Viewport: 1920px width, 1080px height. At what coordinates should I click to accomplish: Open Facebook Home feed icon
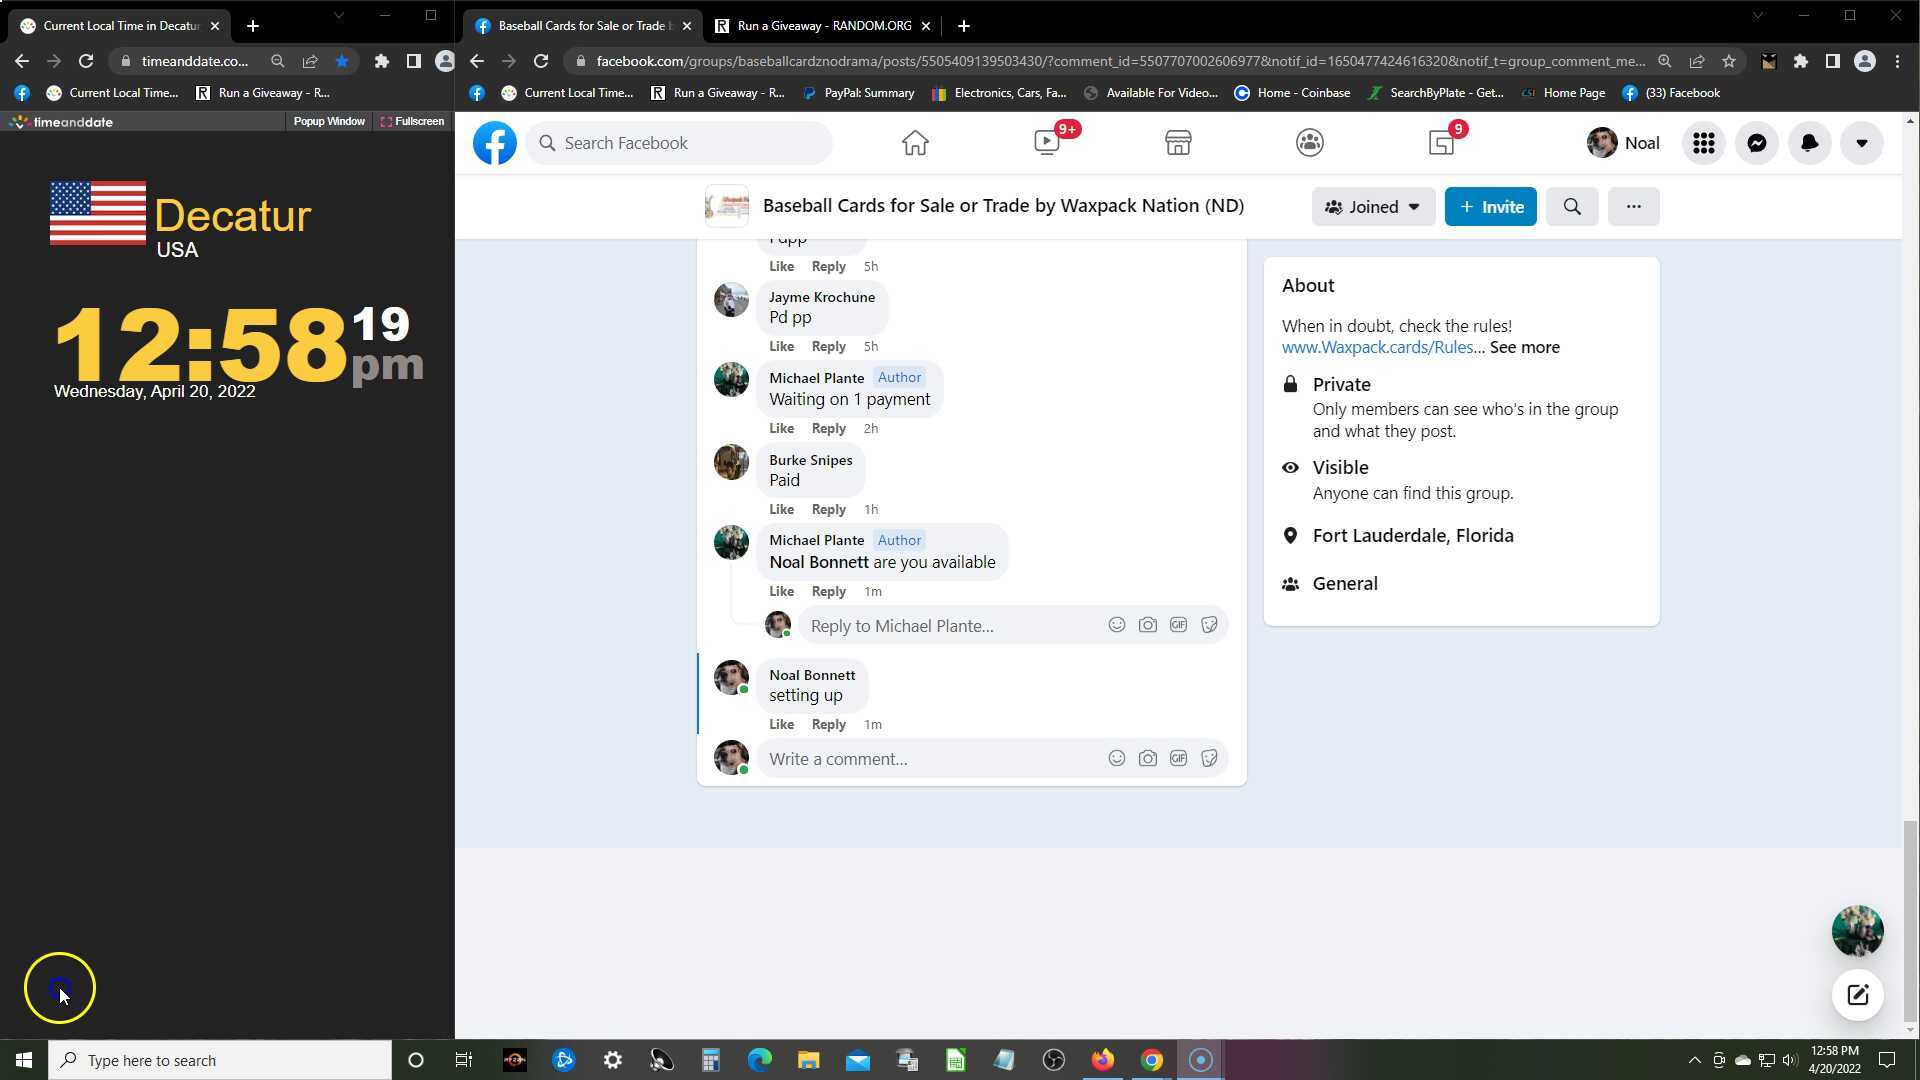(x=914, y=143)
